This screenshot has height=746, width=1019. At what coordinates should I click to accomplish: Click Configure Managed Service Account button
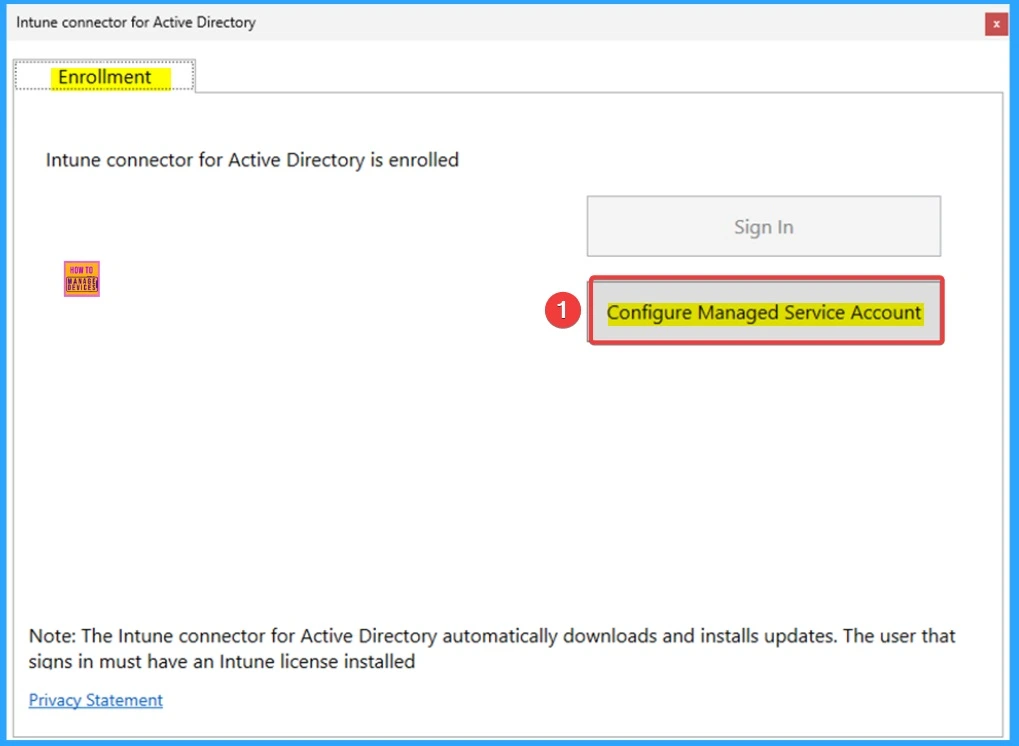coord(766,311)
